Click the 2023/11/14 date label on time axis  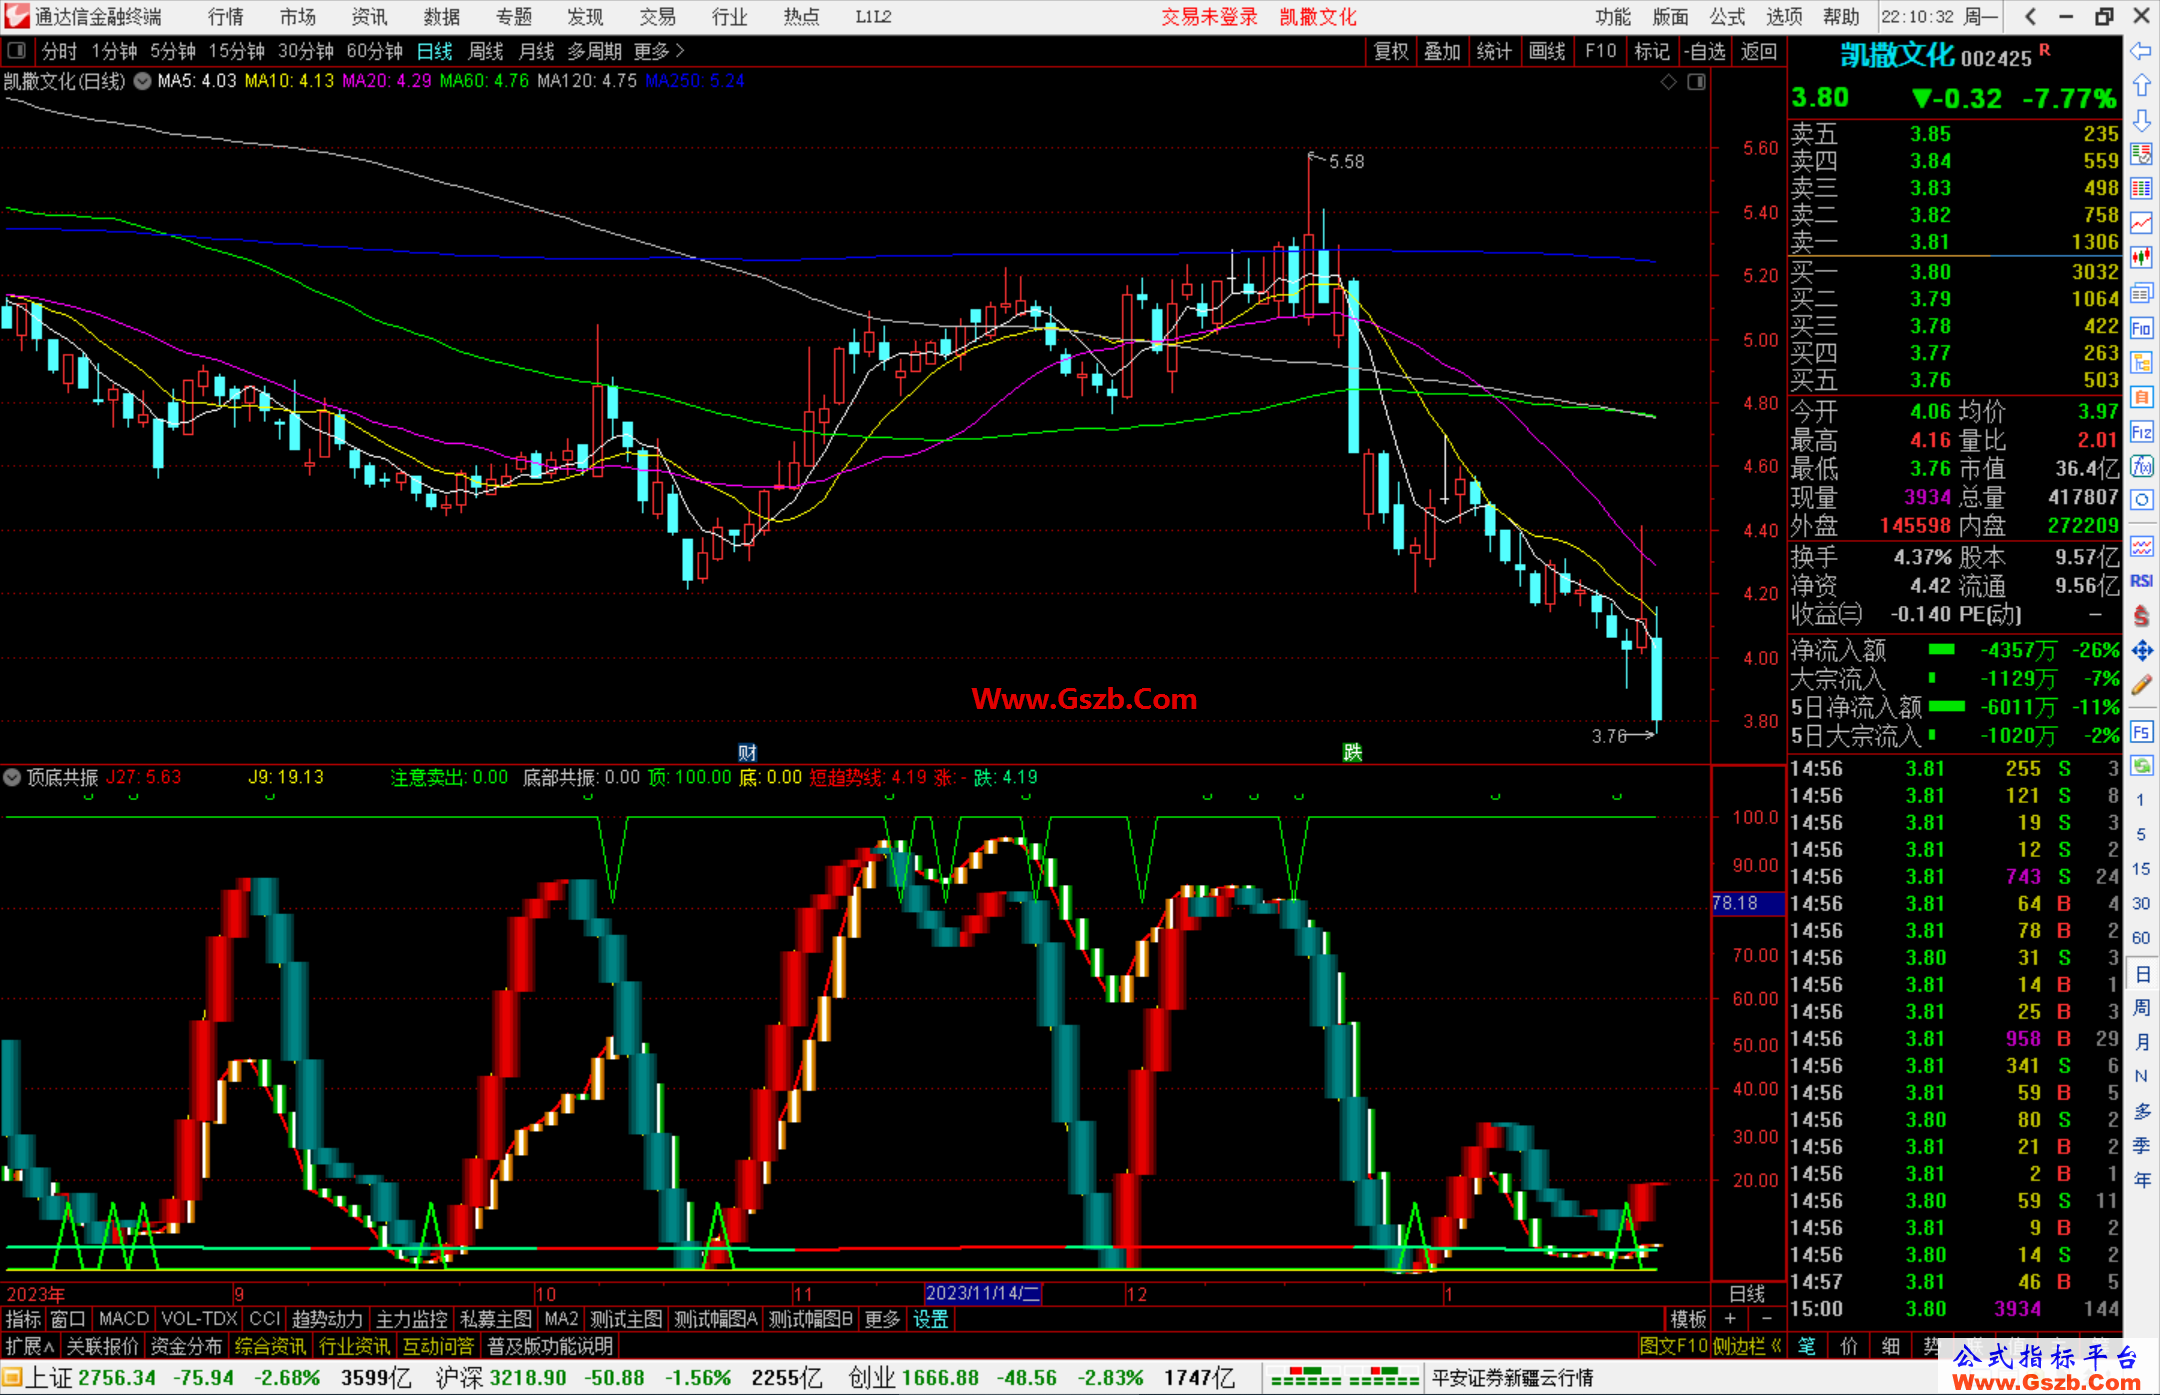point(983,1293)
